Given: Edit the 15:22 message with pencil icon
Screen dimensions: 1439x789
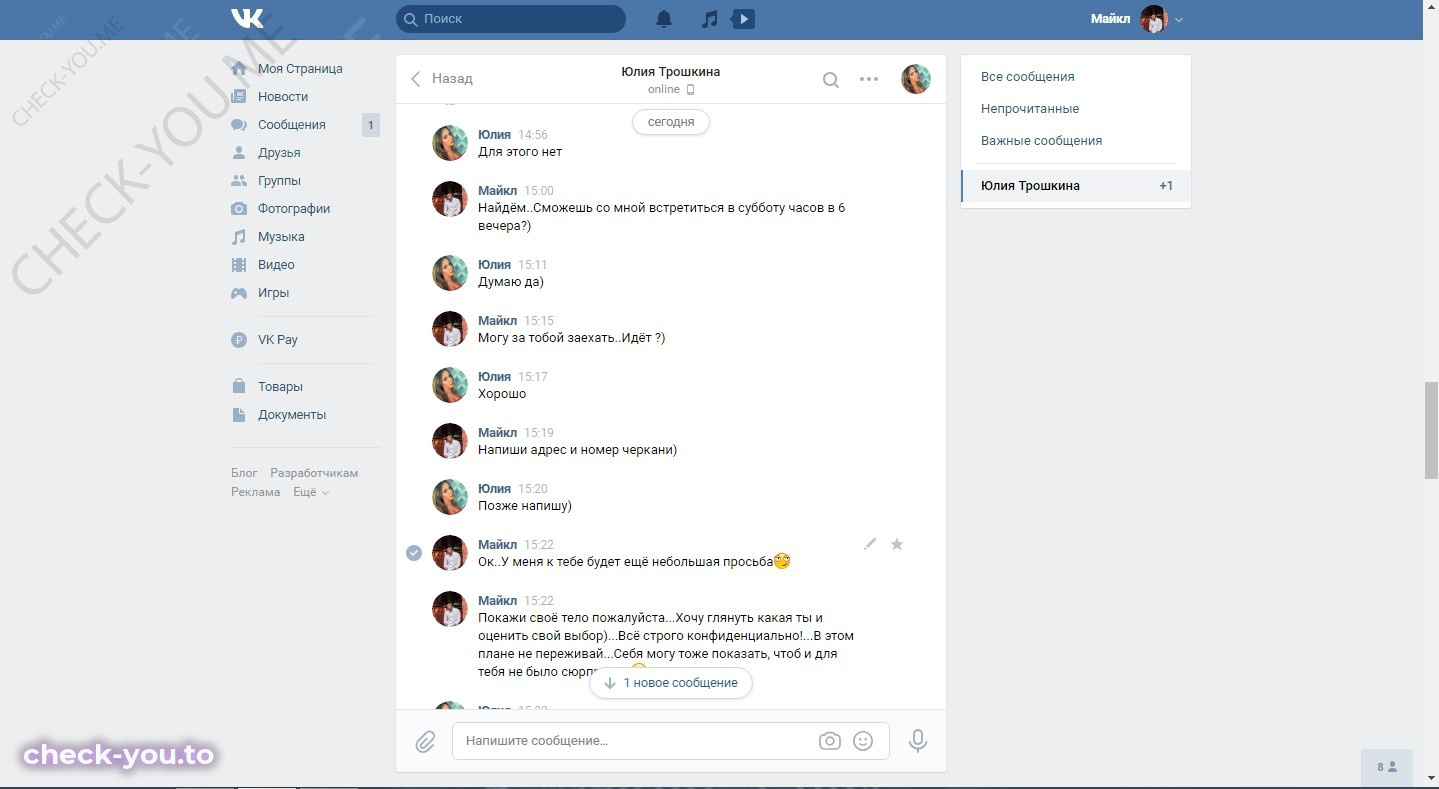Looking at the screenshot, I should tap(870, 544).
